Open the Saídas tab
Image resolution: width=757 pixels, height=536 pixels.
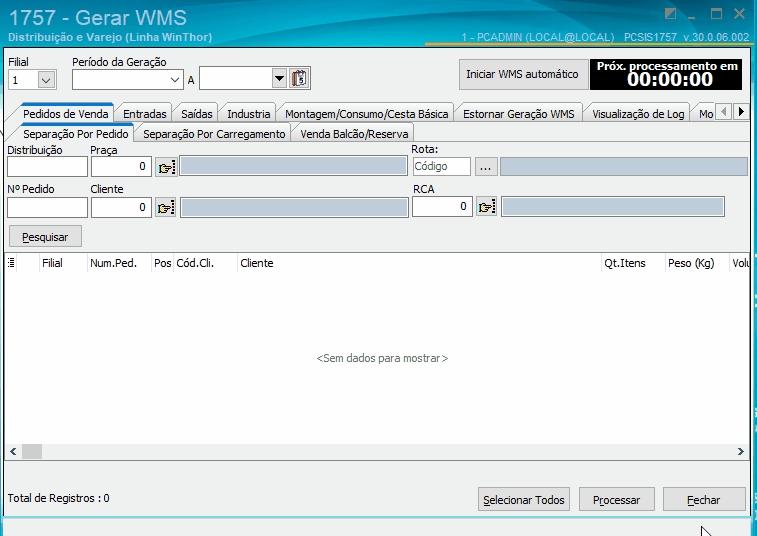coord(196,114)
